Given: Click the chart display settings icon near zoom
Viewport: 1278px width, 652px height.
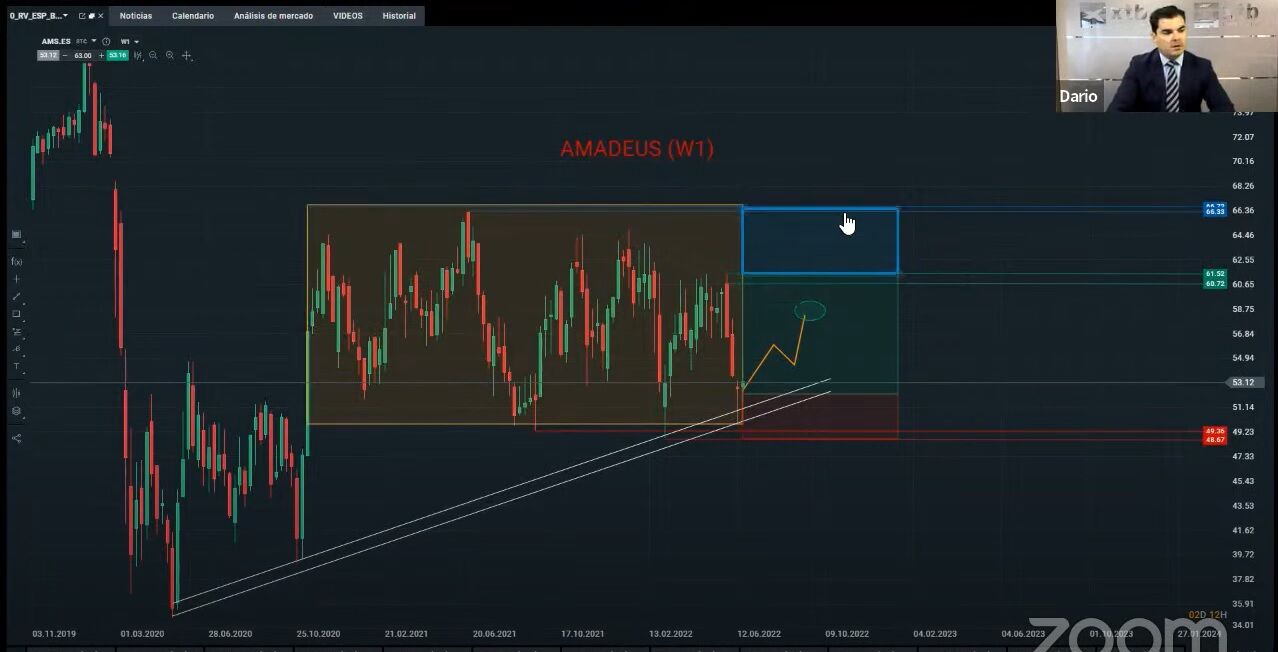Looking at the screenshot, I should [138, 55].
